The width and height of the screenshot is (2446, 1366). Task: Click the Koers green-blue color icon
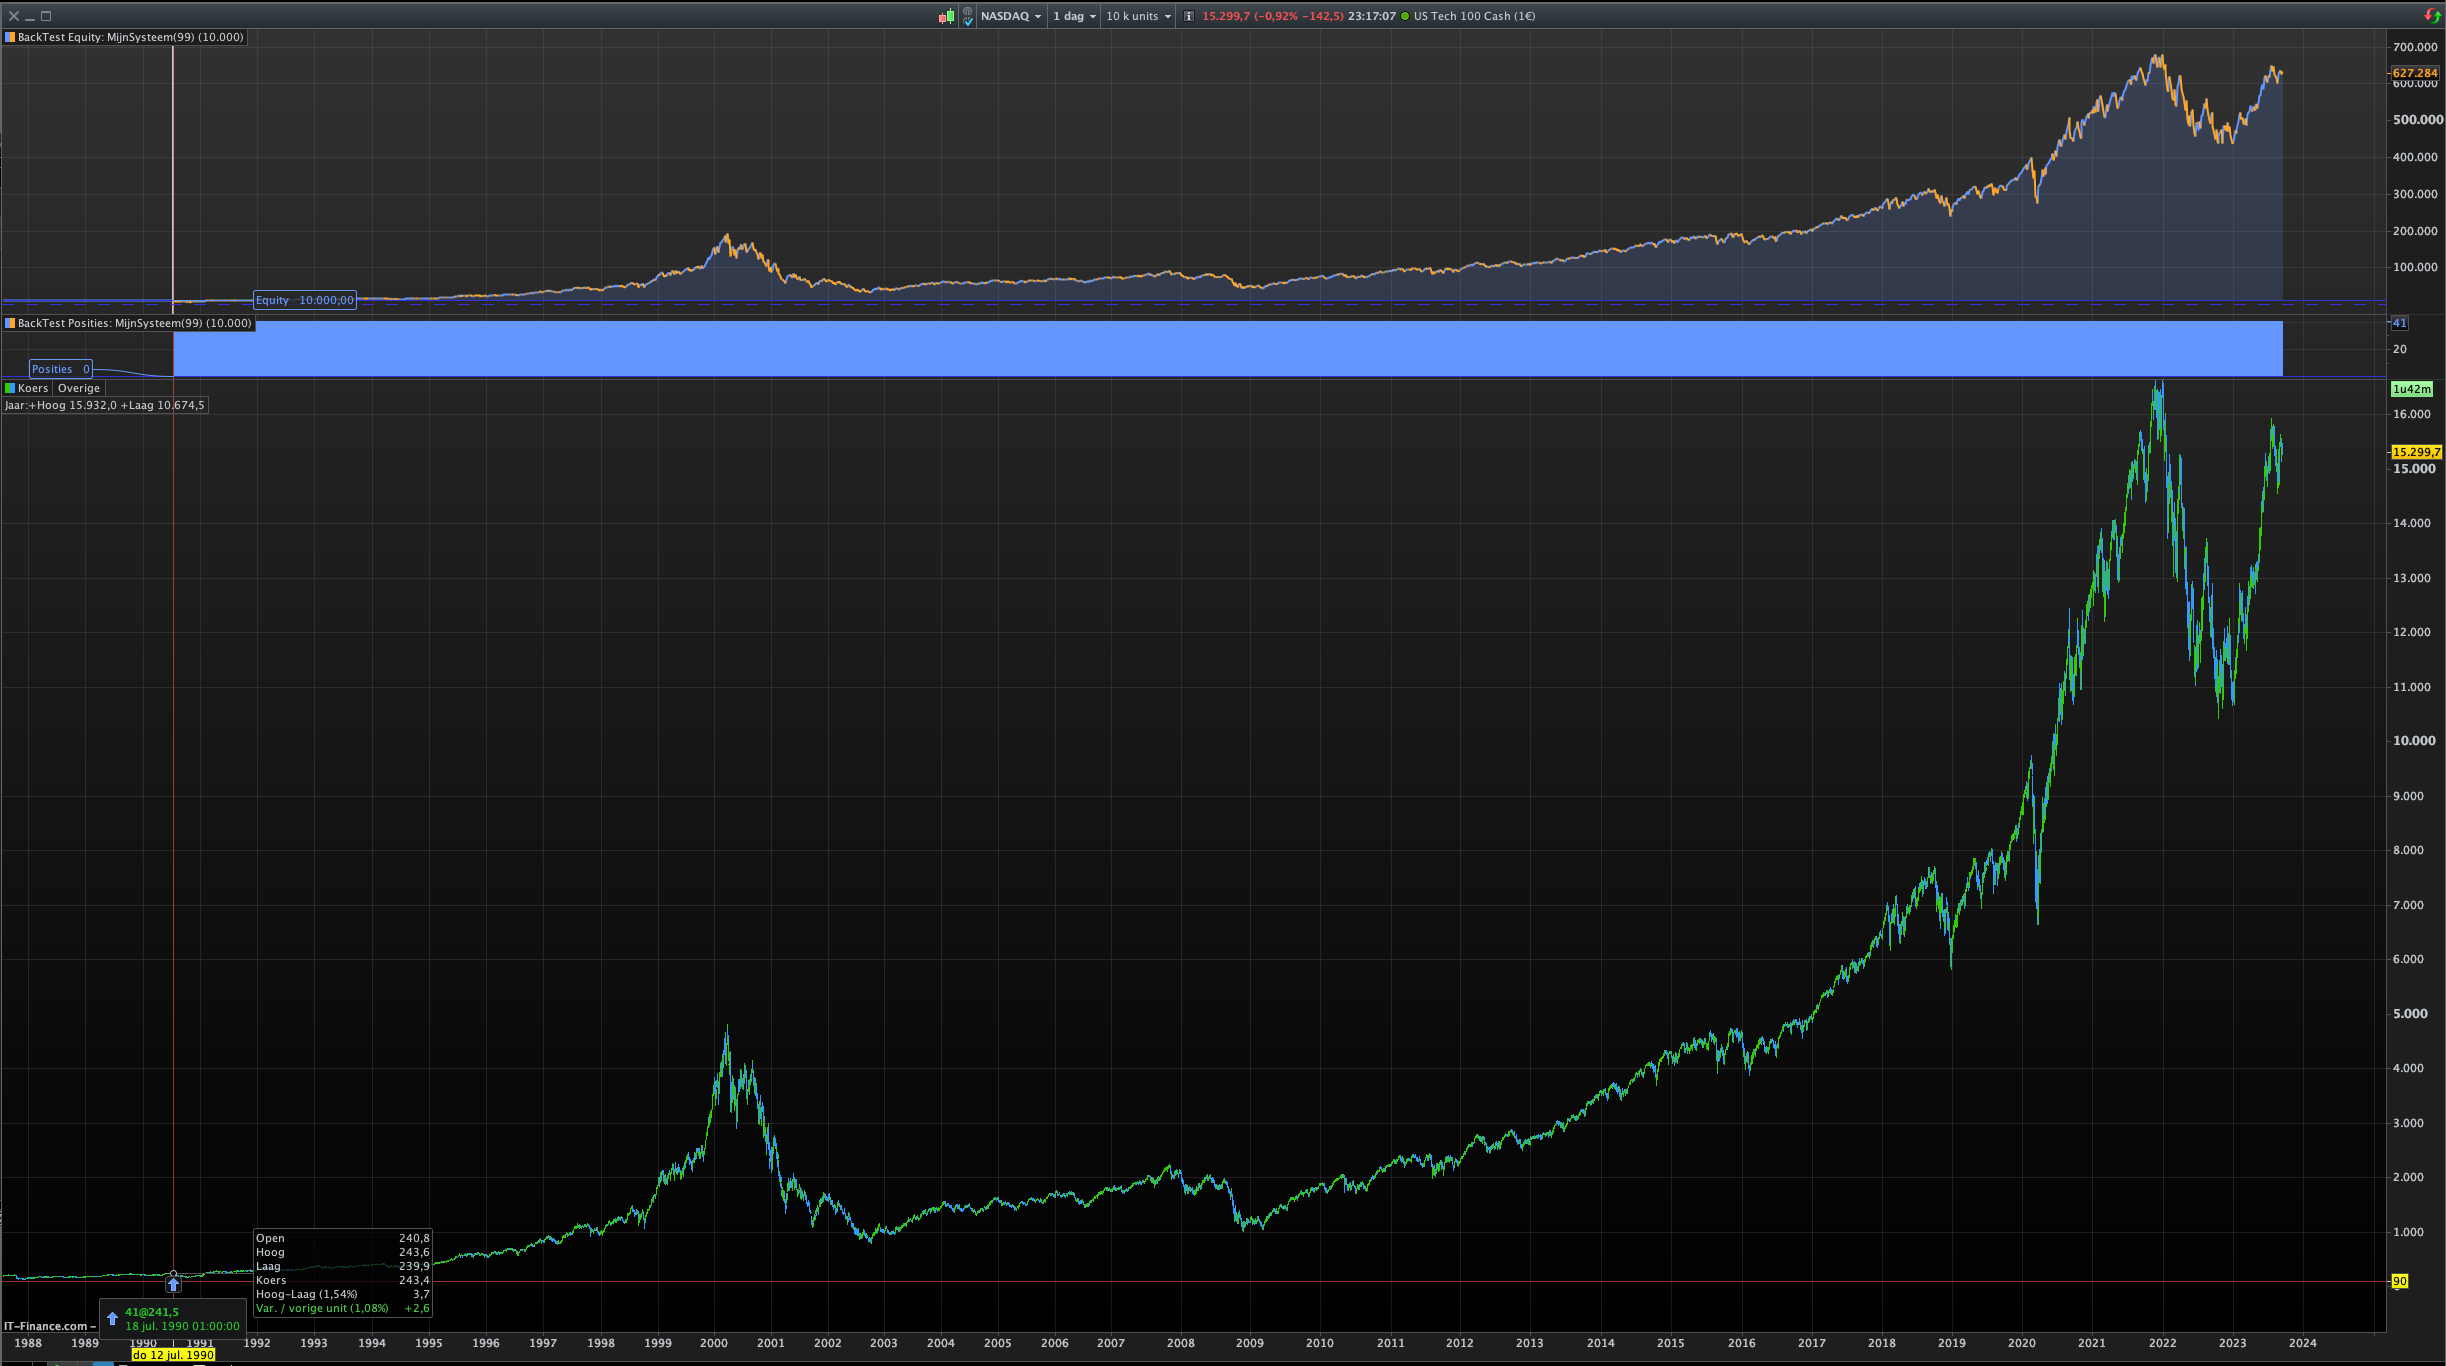(10, 388)
